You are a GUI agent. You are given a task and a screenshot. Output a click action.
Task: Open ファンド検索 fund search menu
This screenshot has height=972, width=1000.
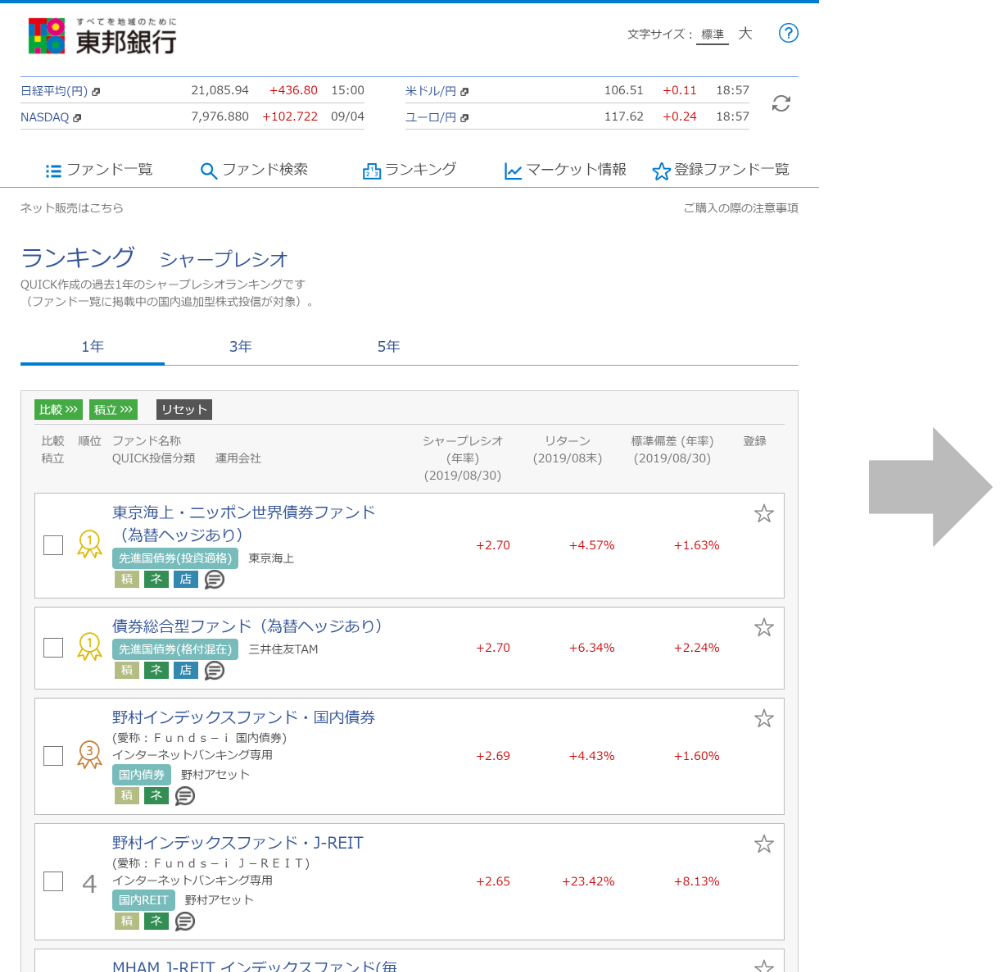click(x=254, y=170)
